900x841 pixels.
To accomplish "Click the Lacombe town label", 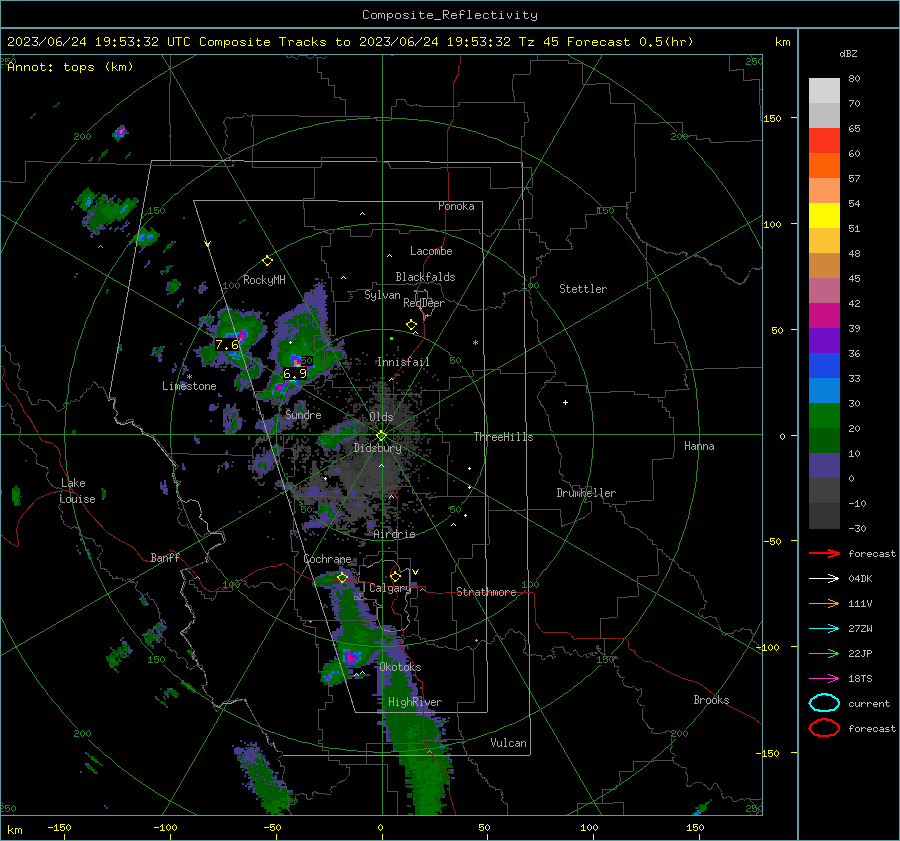I will [x=431, y=251].
